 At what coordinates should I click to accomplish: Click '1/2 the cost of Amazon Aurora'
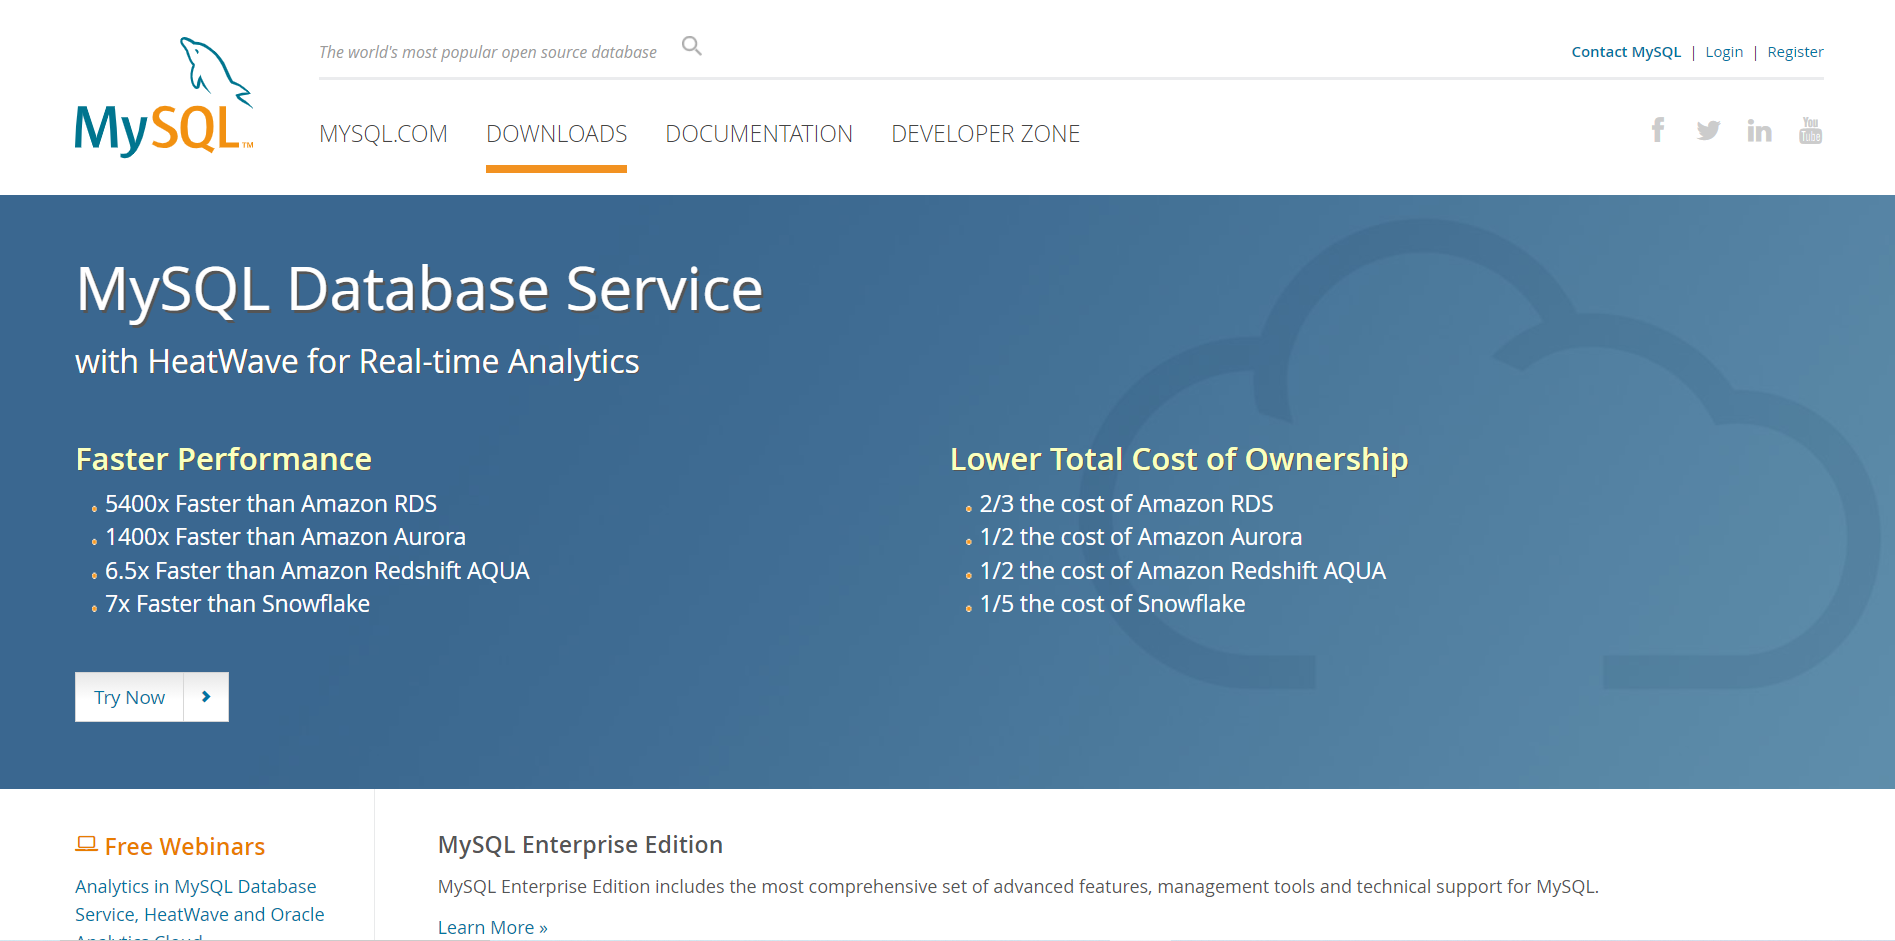(1141, 537)
